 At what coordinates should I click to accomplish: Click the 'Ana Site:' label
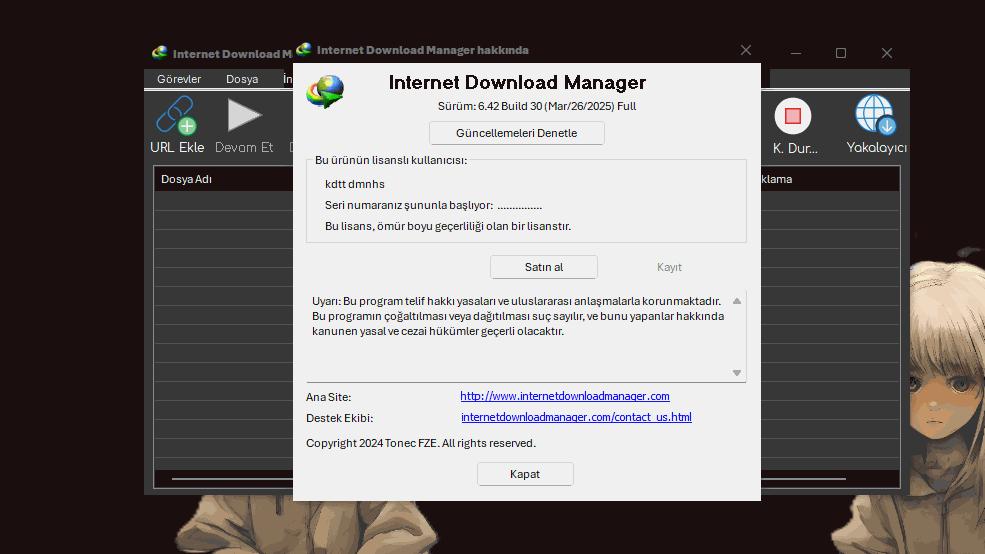[329, 397]
